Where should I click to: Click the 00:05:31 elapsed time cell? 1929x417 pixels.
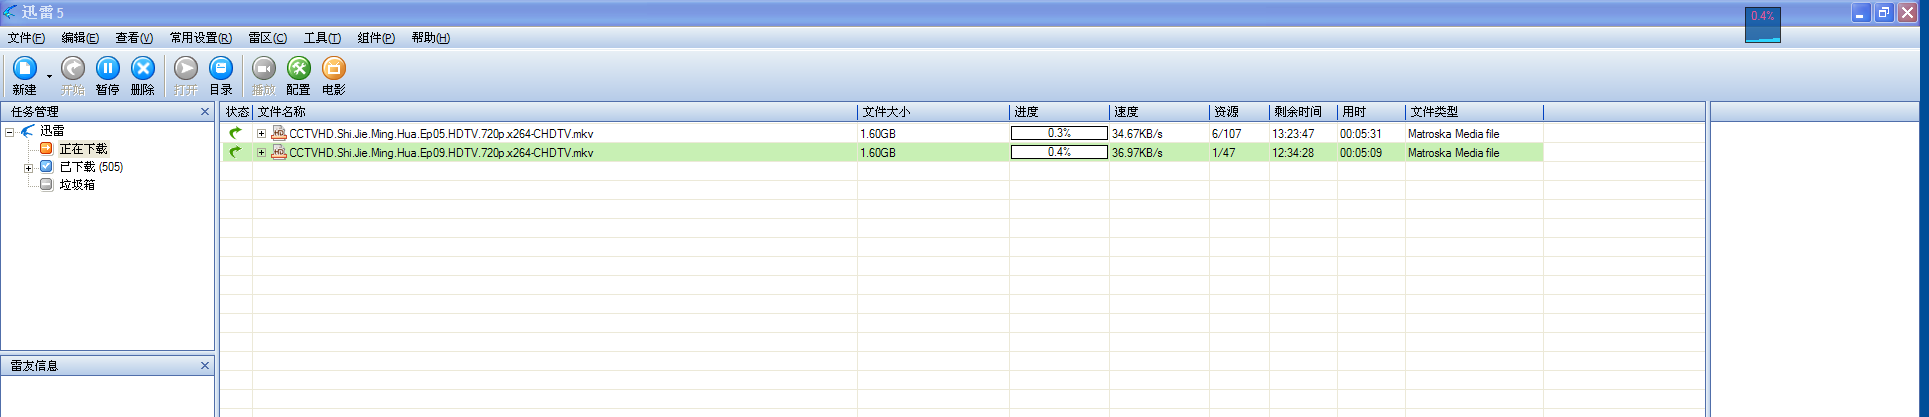[x=1361, y=134]
